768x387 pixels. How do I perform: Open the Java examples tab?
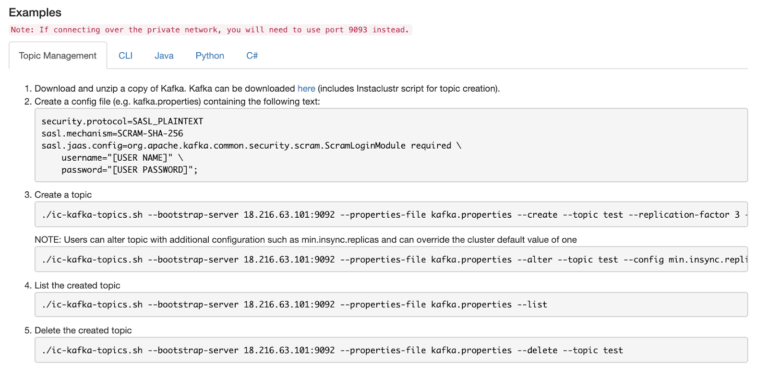pos(164,55)
